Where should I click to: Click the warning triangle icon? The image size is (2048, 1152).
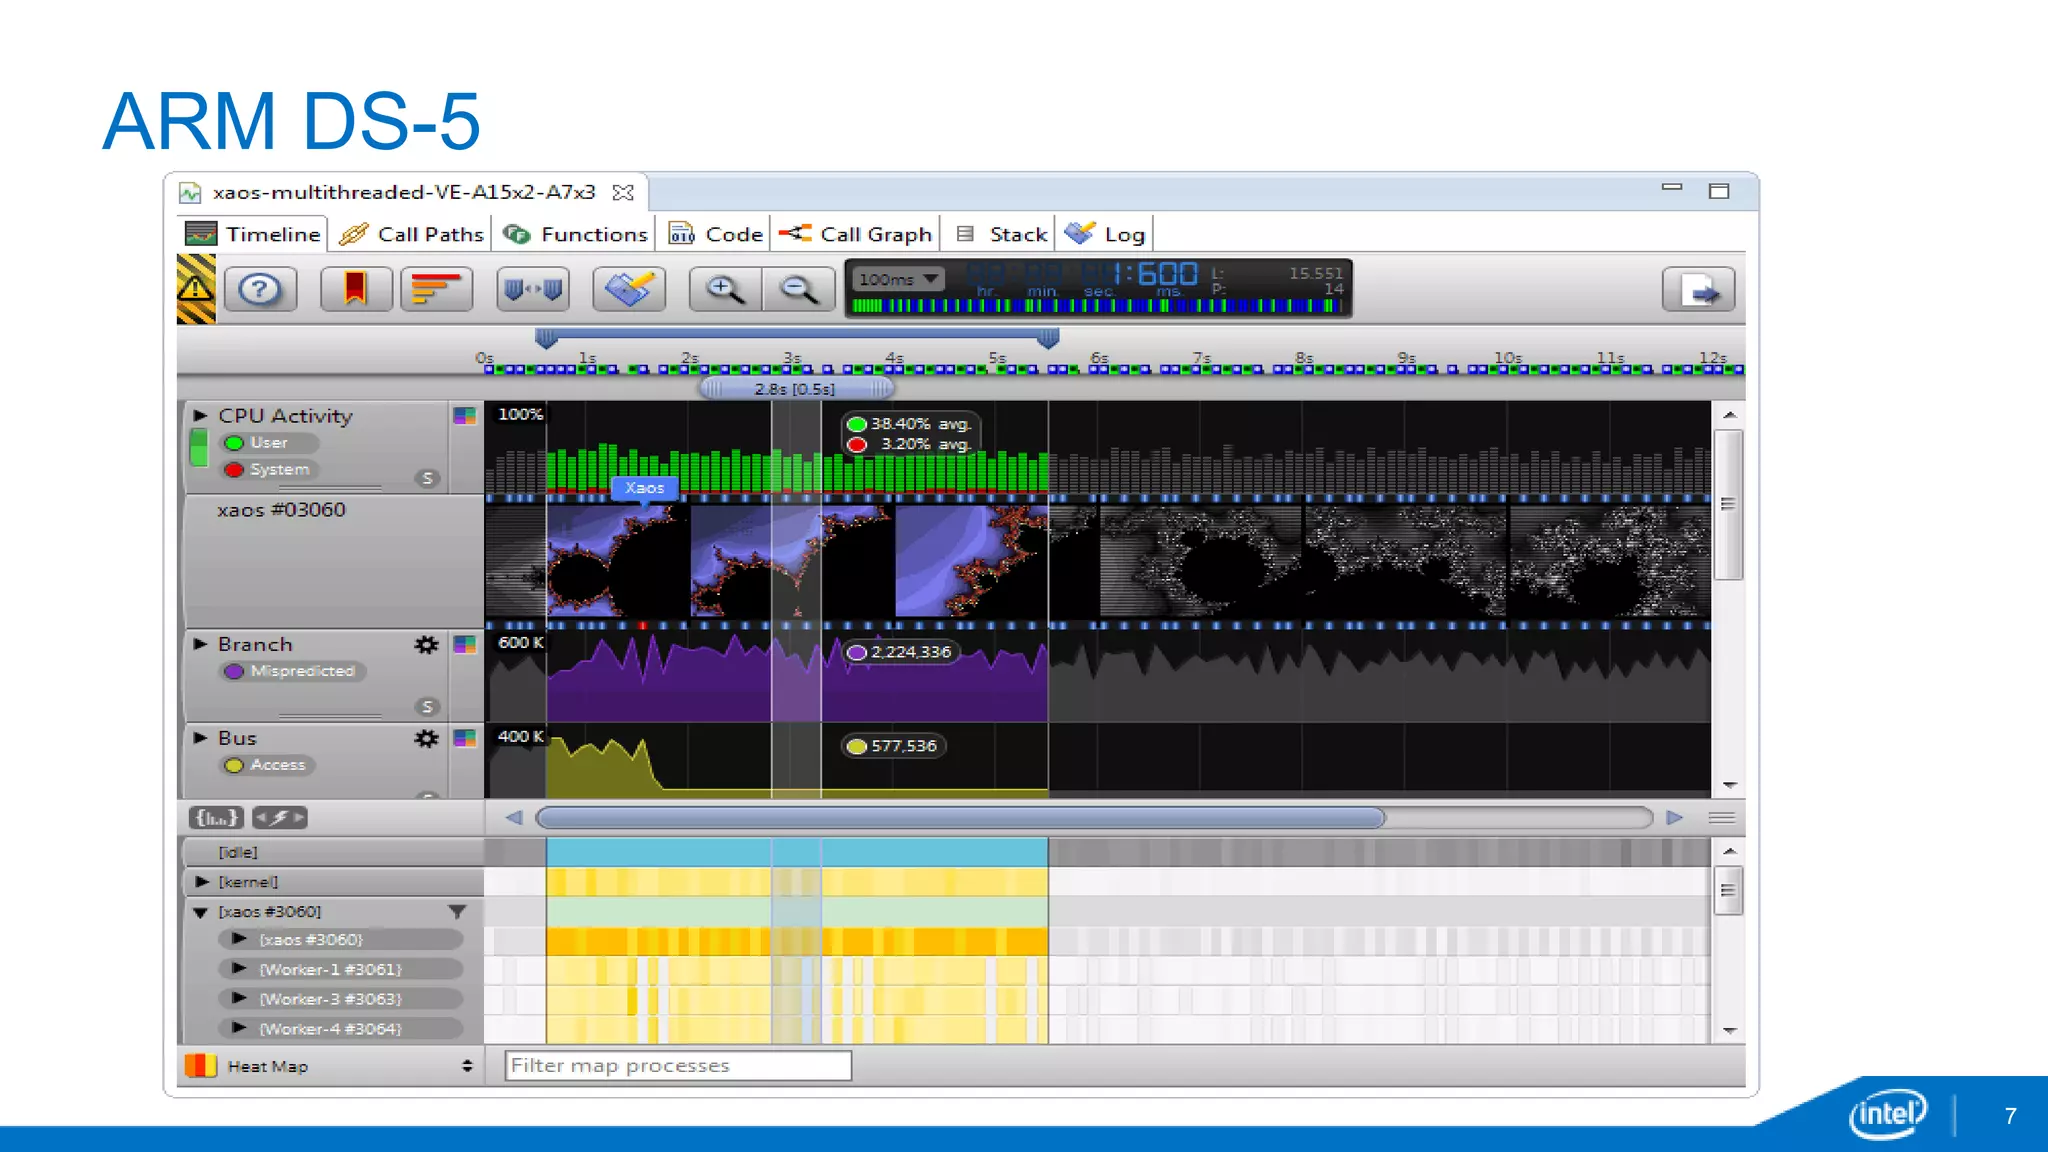click(x=196, y=289)
